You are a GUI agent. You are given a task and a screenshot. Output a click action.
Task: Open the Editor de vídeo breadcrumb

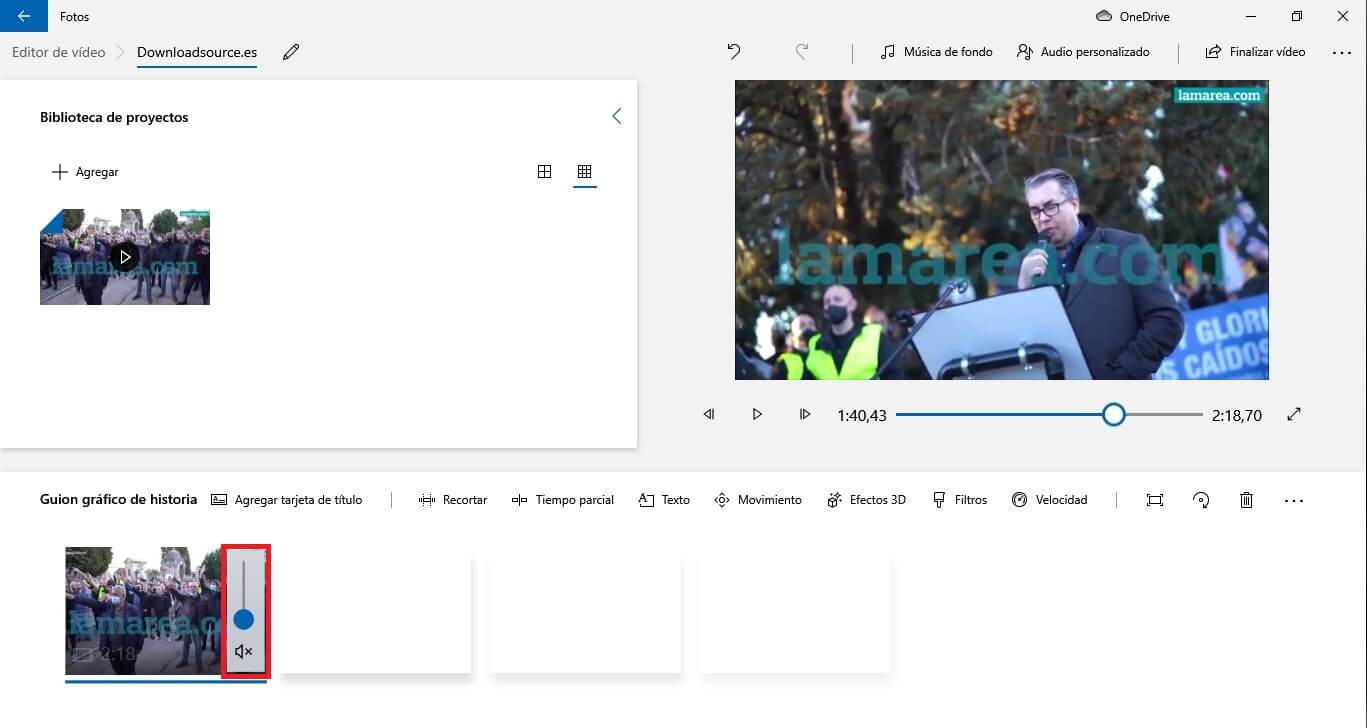[x=58, y=52]
